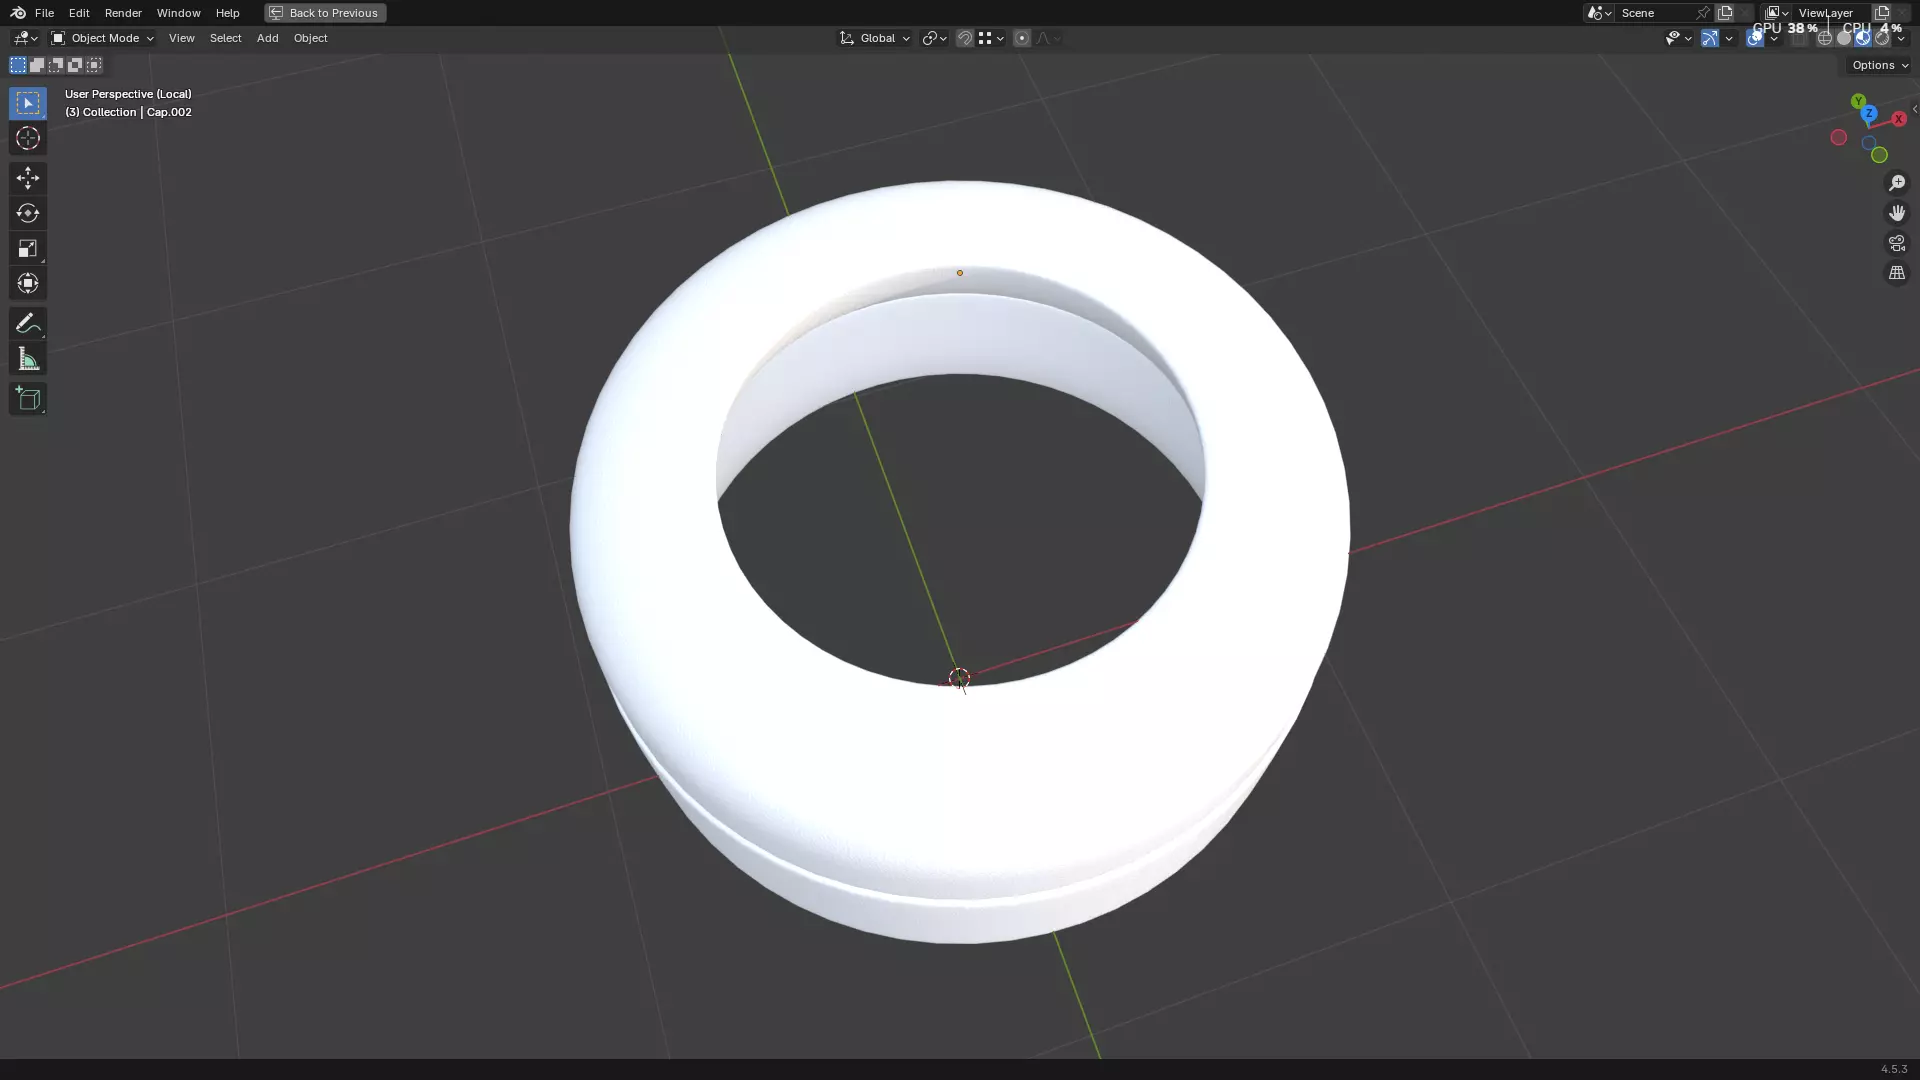The width and height of the screenshot is (1920, 1080).
Task: Select the Rotate tool
Action: [28, 213]
